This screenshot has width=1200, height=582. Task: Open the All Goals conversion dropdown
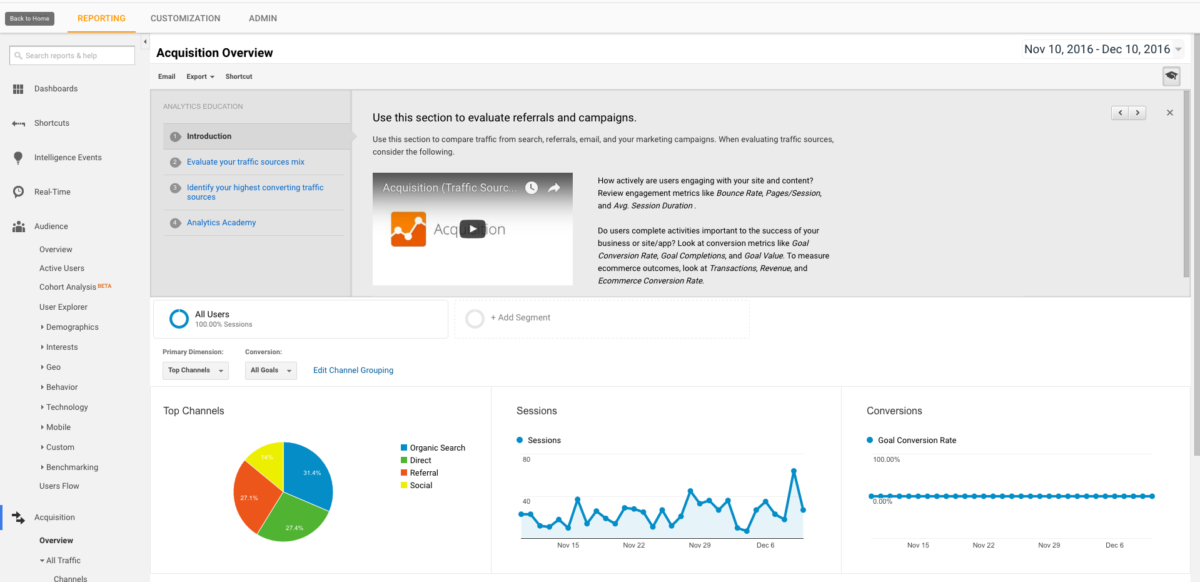(x=270, y=371)
